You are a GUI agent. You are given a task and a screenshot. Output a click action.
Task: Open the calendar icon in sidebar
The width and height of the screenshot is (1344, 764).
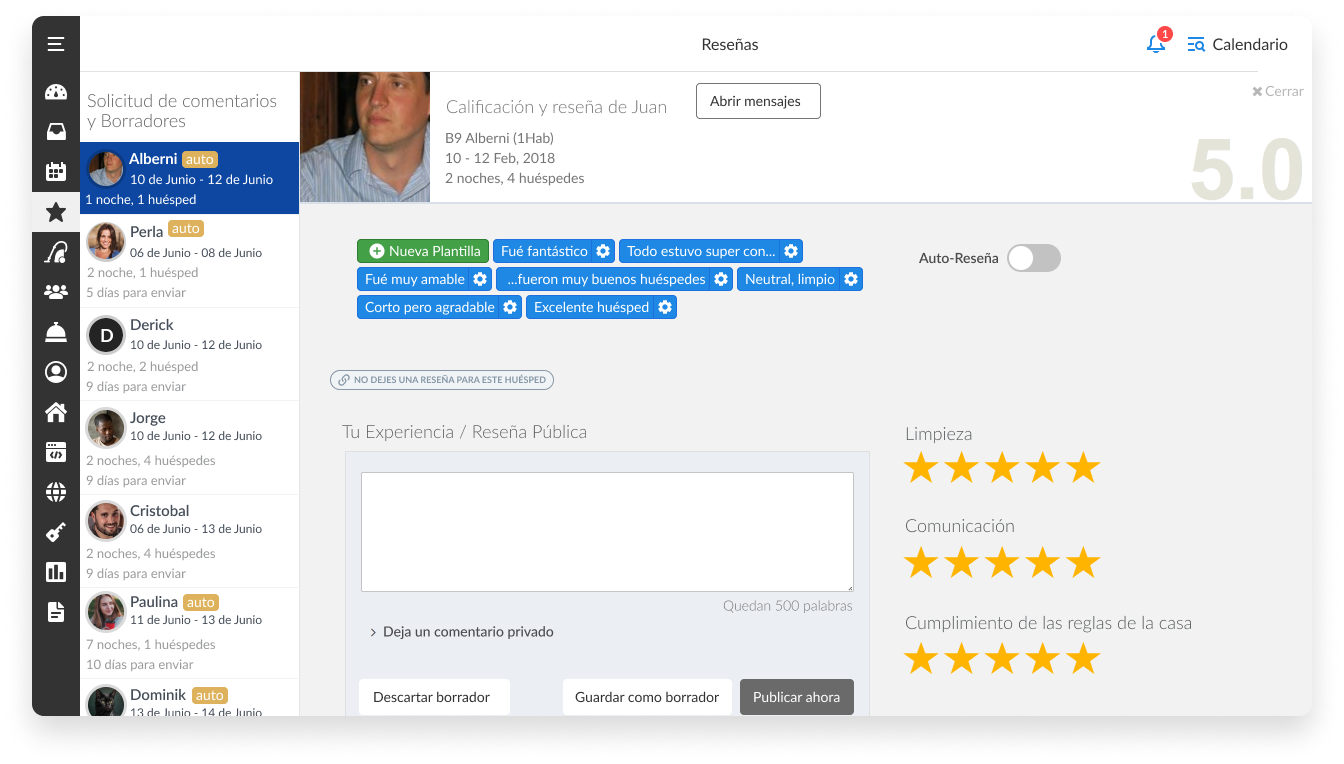point(56,171)
